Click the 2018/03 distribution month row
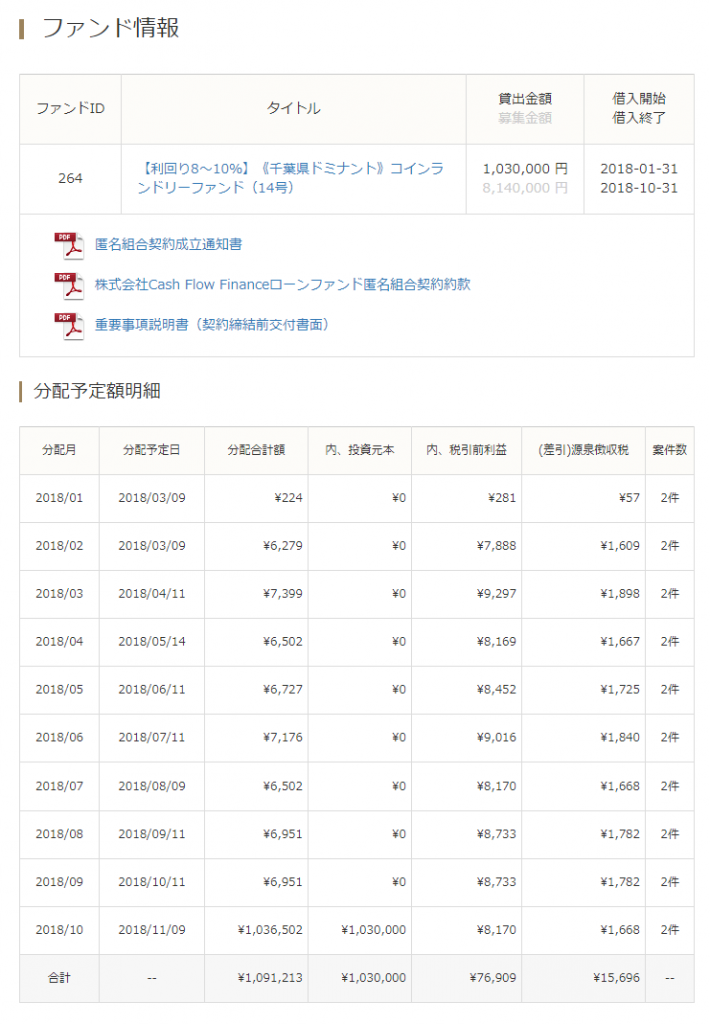The image size is (710, 1024). point(59,594)
